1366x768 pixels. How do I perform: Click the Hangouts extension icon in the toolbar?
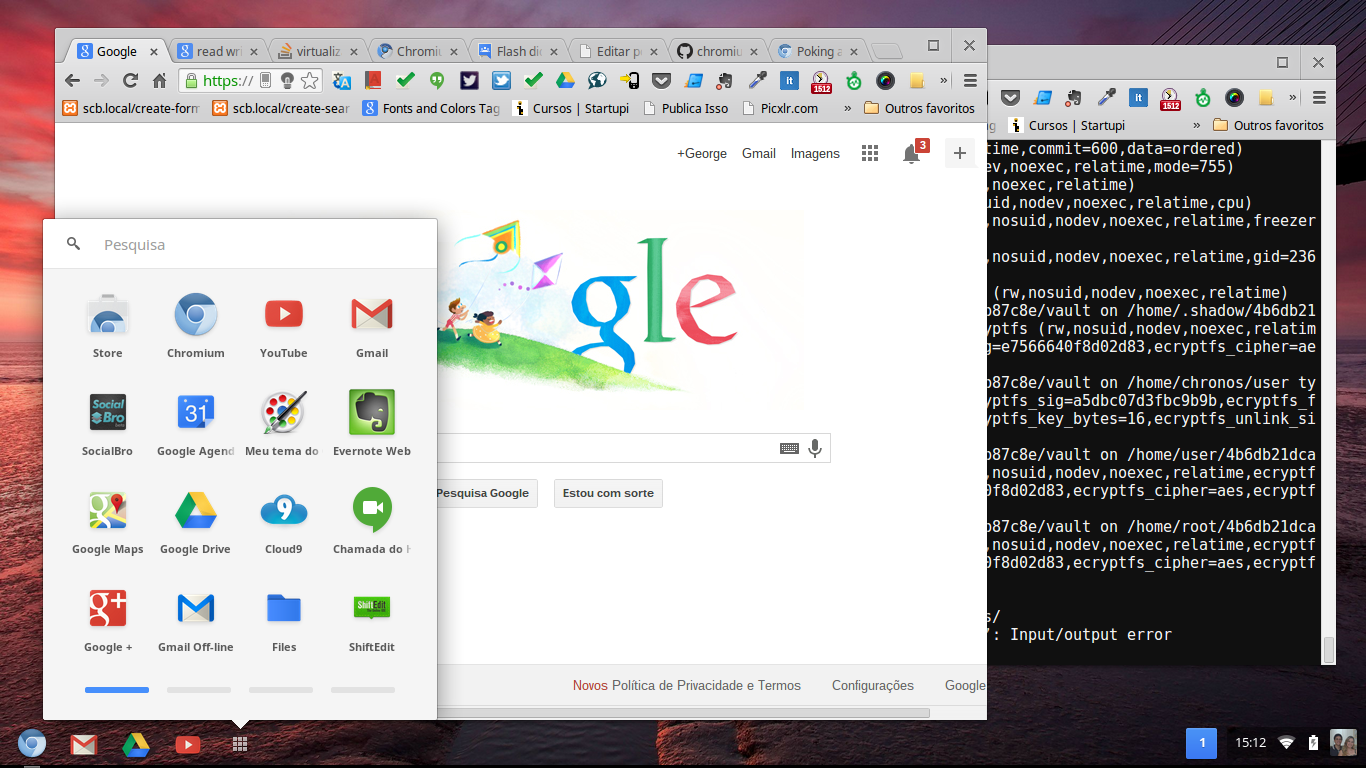pos(437,81)
